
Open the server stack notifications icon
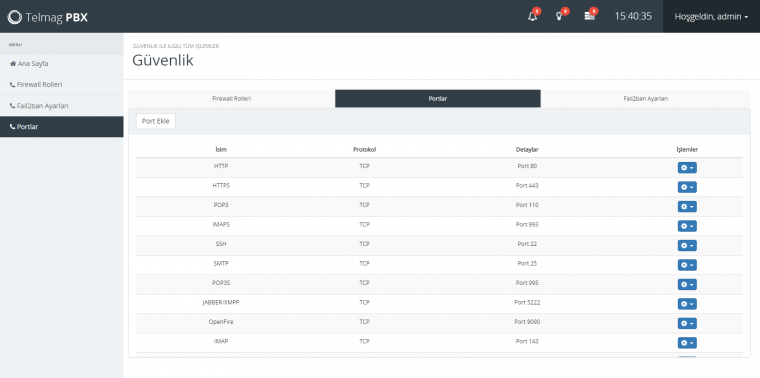[x=589, y=16]
